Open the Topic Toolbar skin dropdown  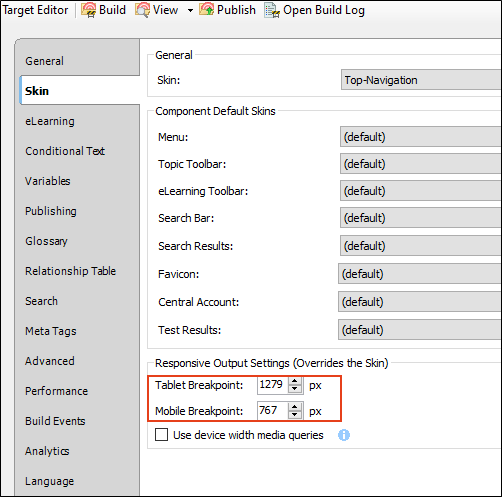(x=421, y=164)
